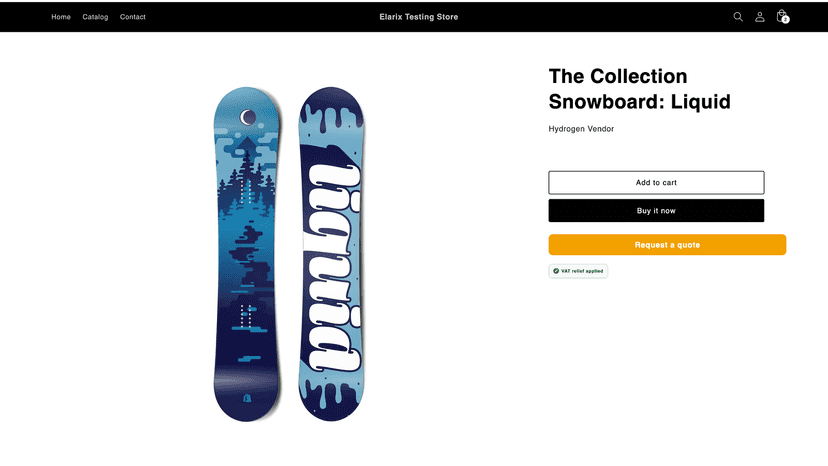Open the Catalog menu item
Viewport: 828px width, 466px height.
(x=95, y=17)
